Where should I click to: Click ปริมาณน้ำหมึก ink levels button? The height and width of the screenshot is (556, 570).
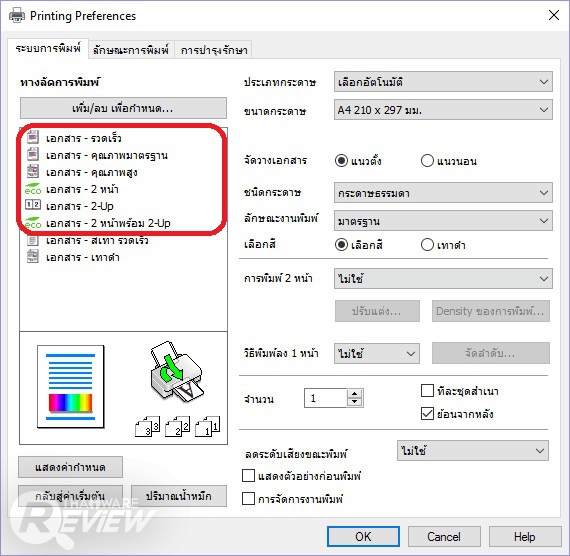(x=179, y=496)
